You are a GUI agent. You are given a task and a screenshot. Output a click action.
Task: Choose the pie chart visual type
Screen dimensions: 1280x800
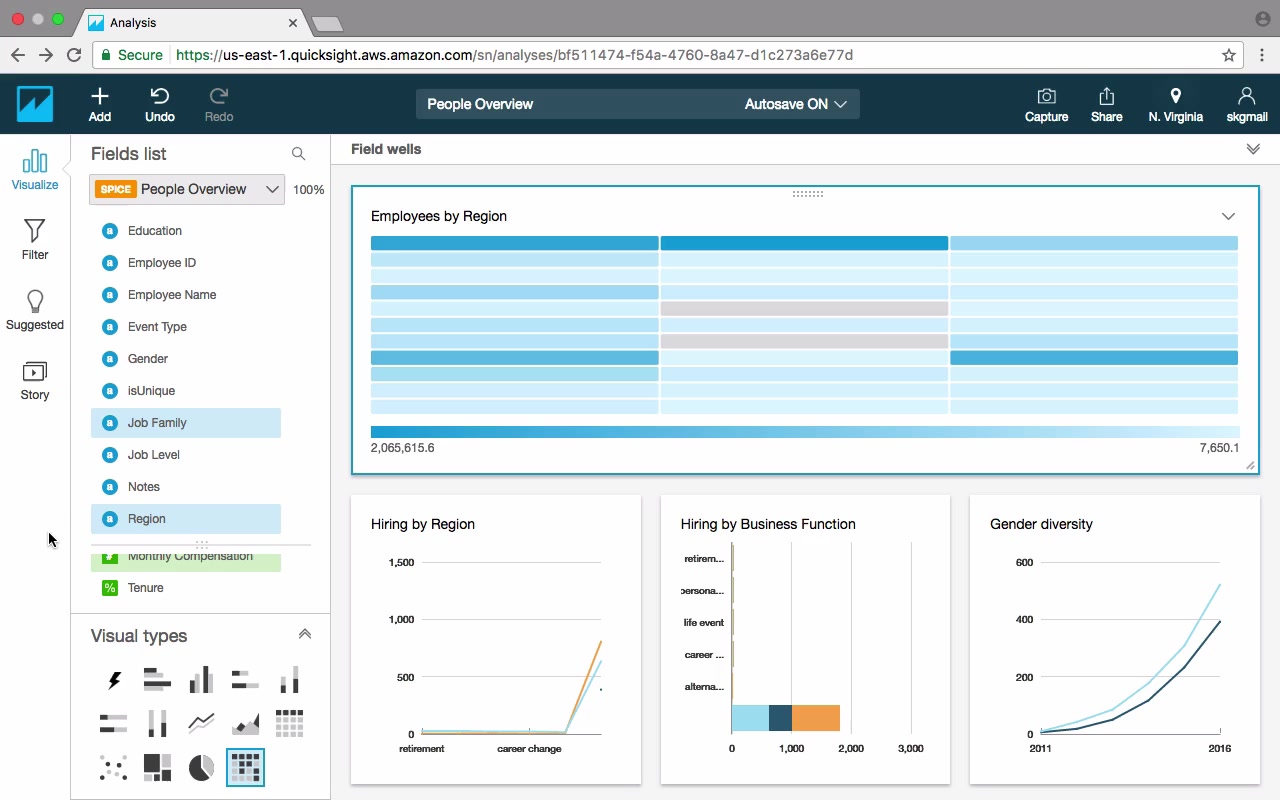[201, 767]
